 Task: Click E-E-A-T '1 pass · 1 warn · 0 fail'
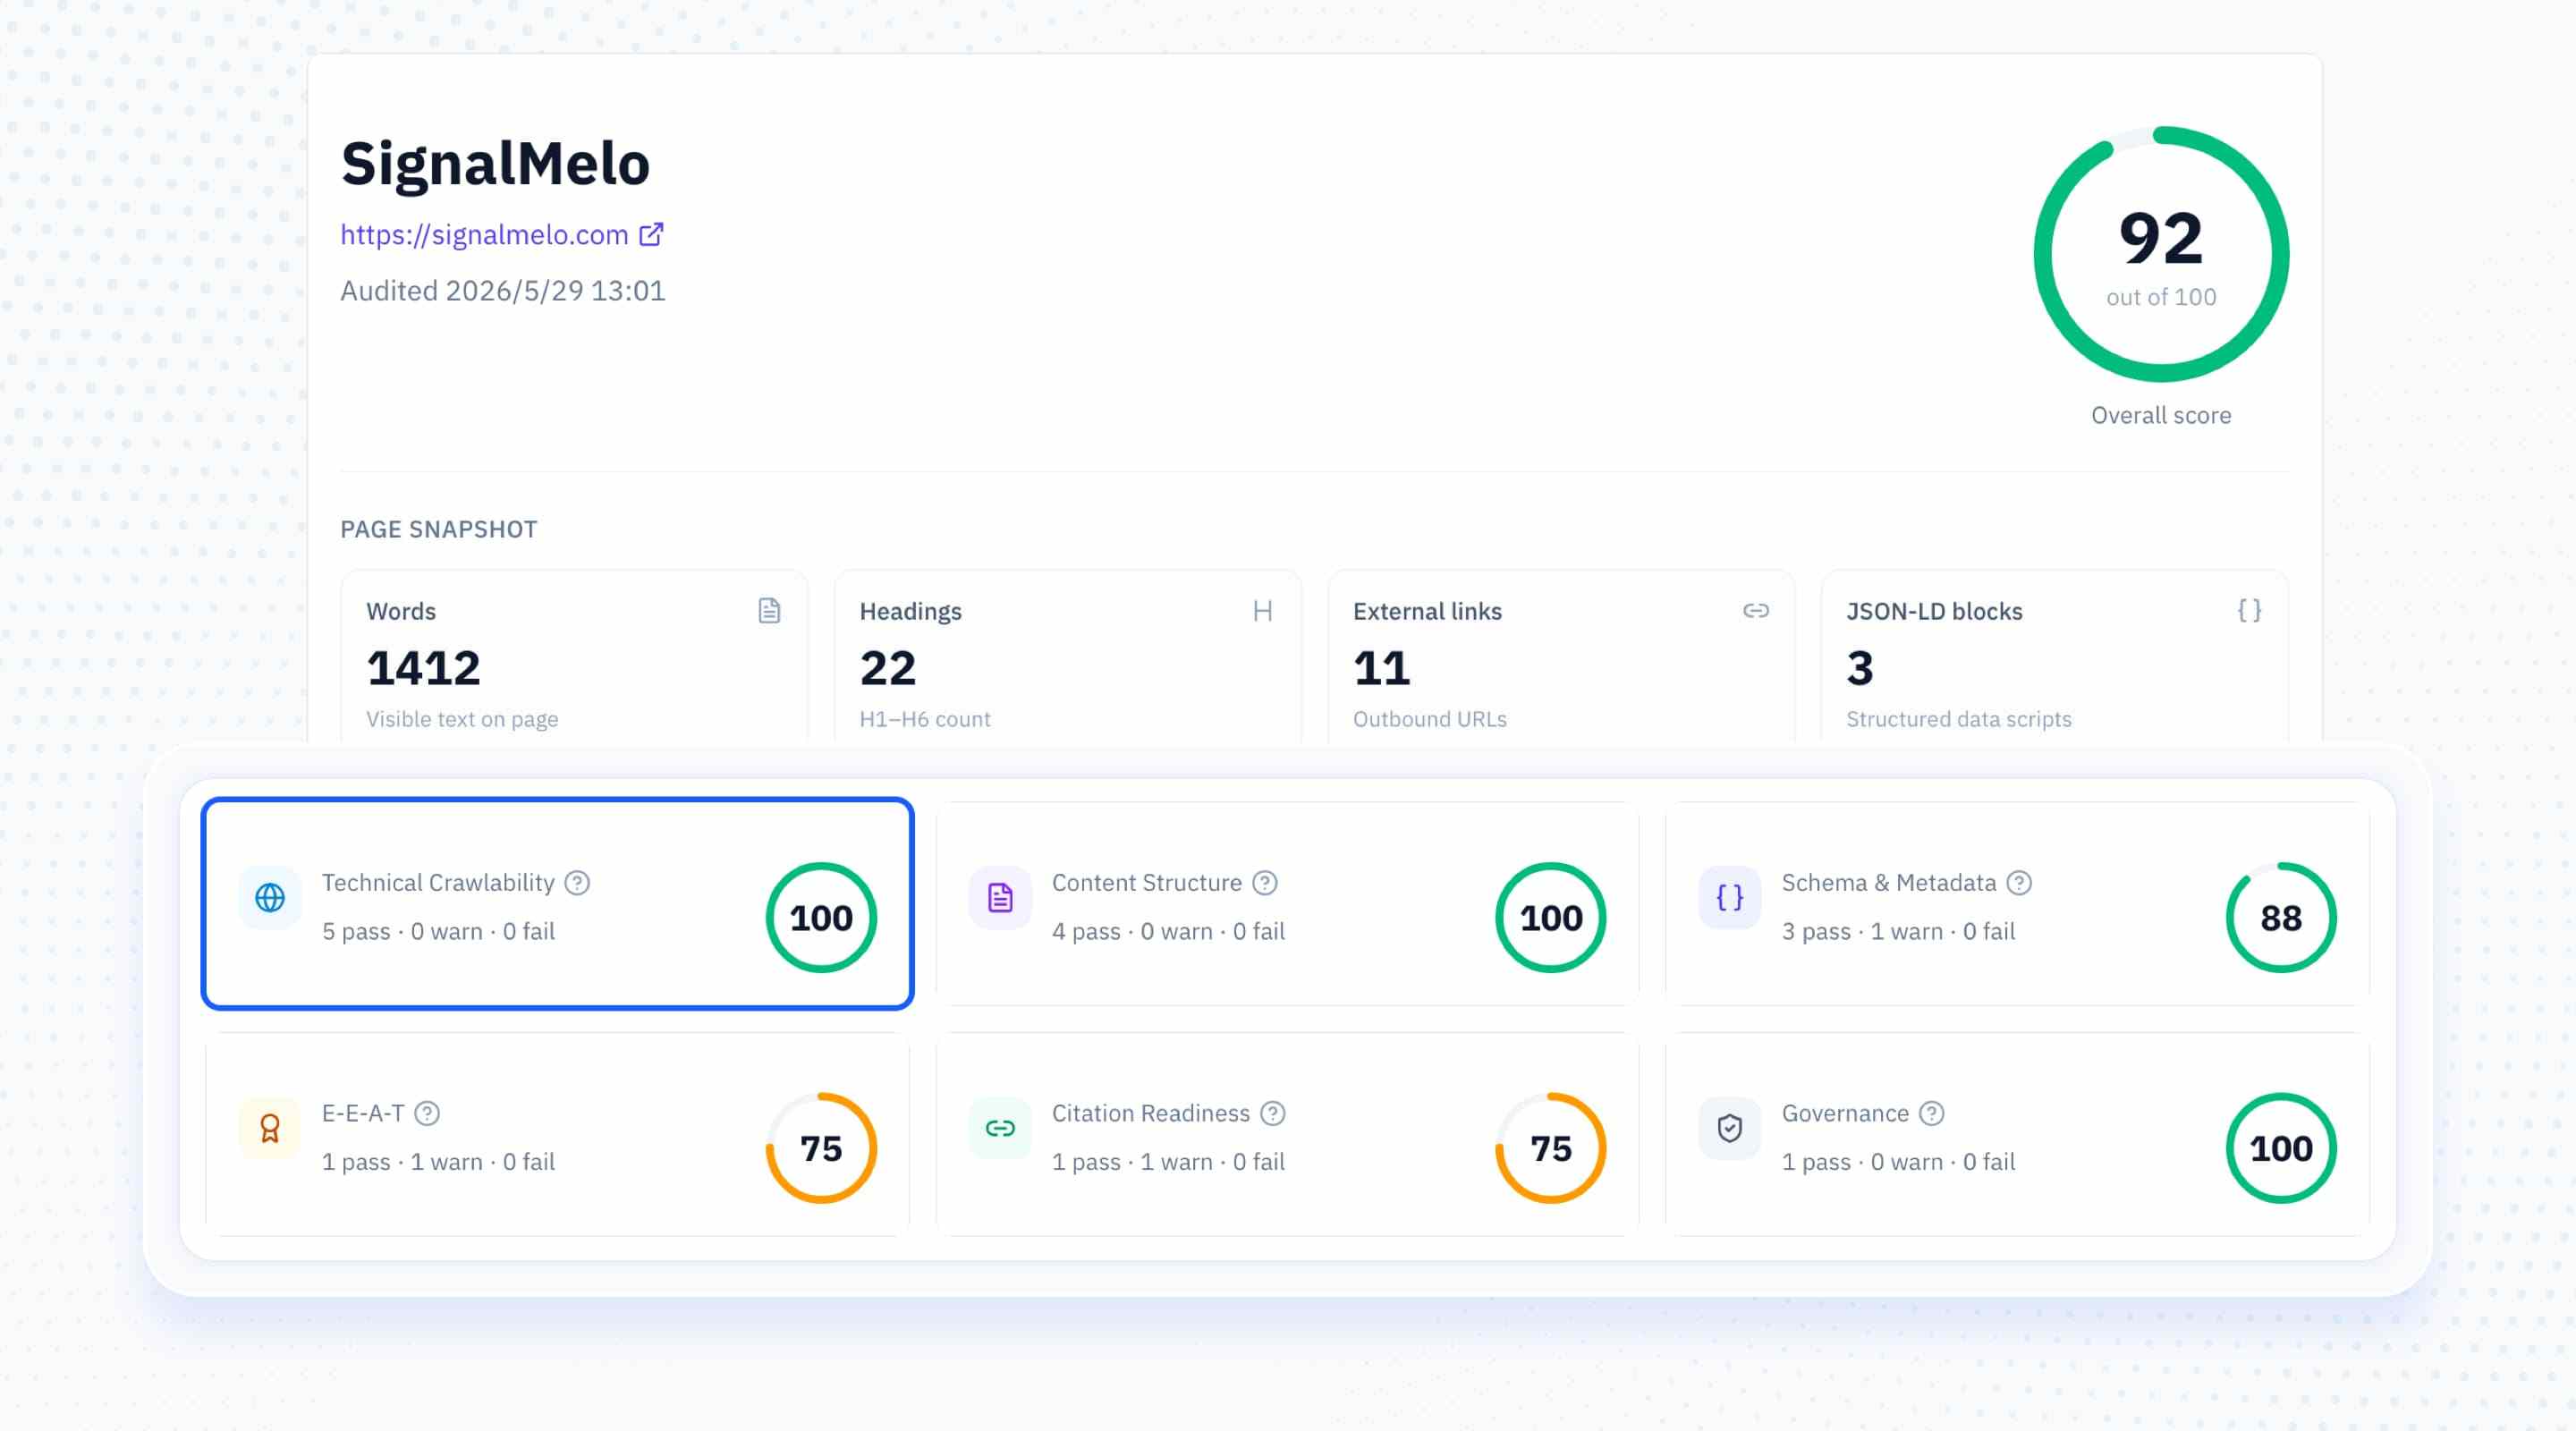(x=438, y=1162)
